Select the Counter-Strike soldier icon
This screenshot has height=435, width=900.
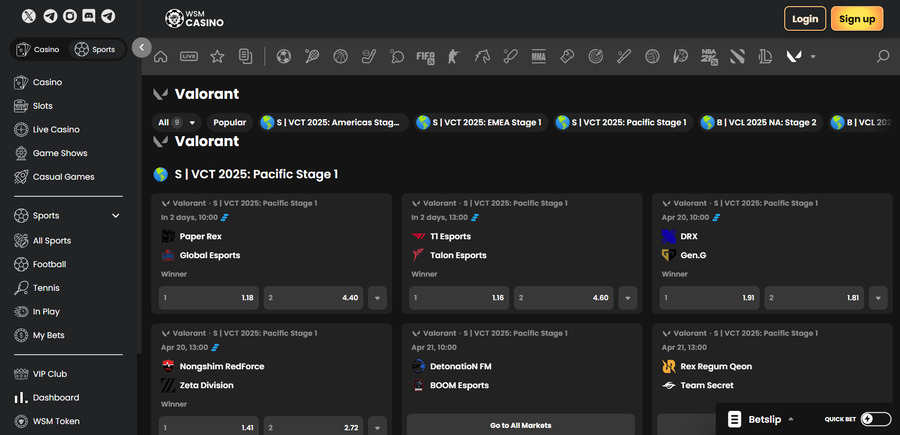(453, 56)
